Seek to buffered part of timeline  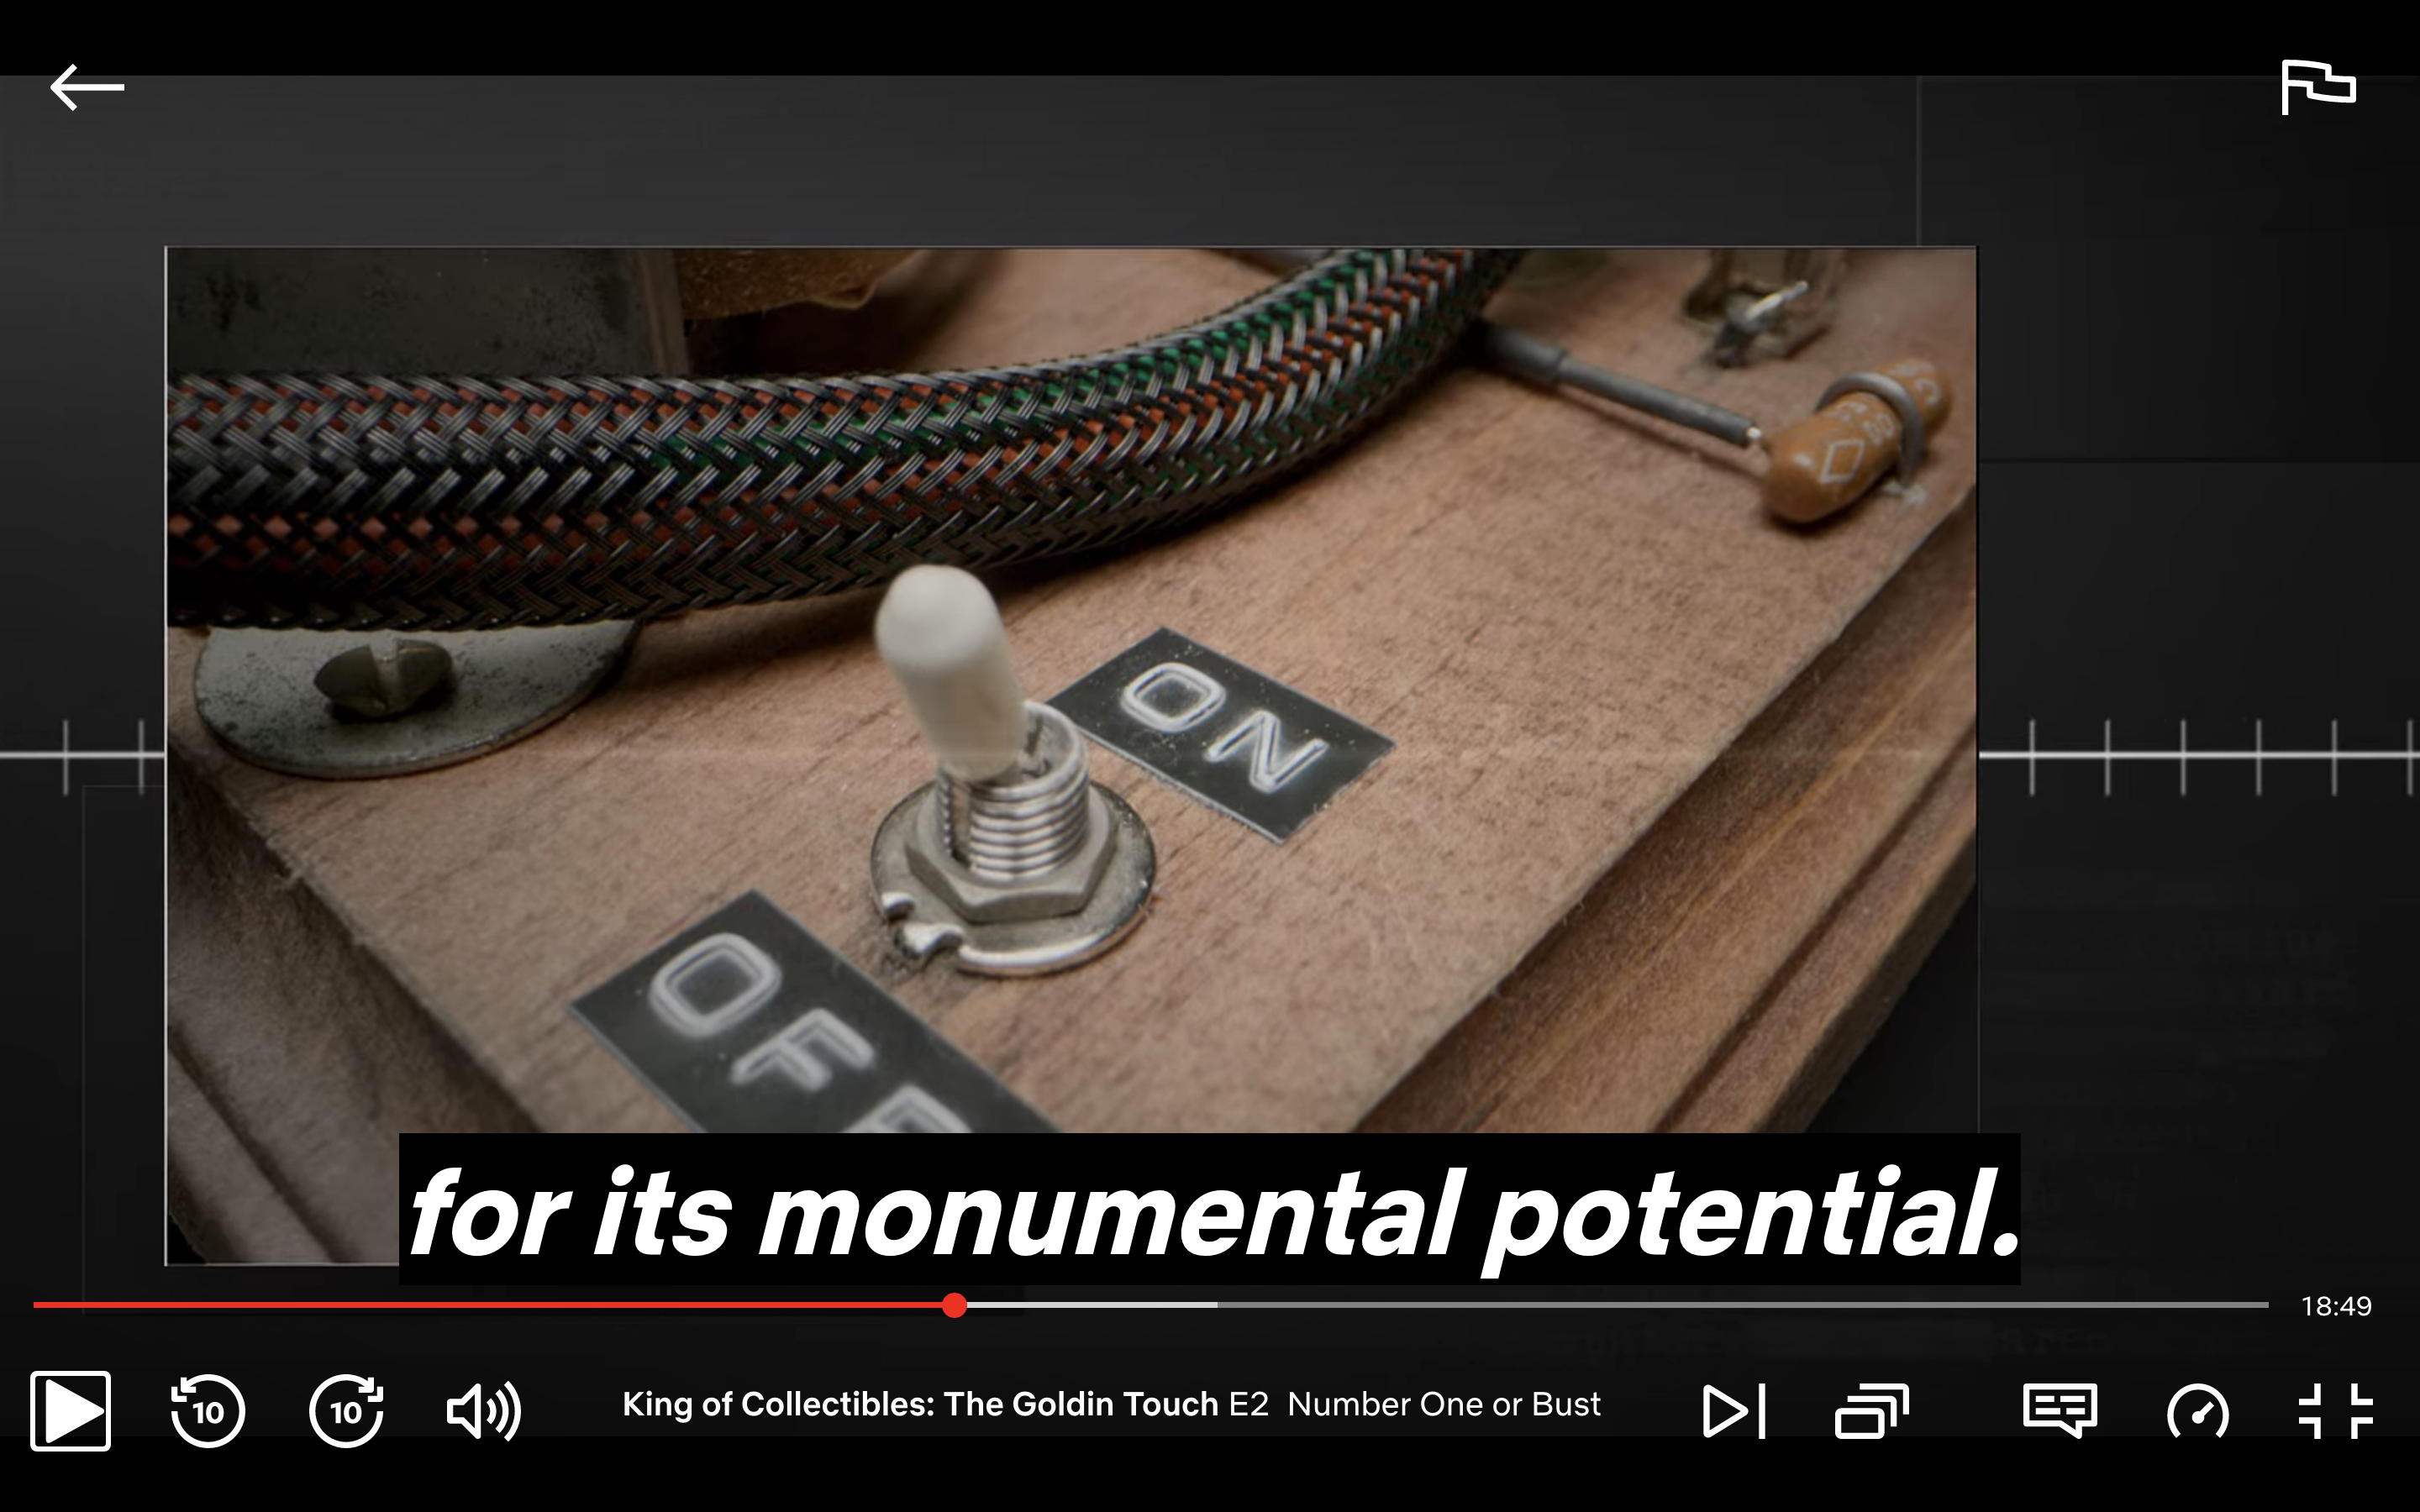(1092, 1305)
